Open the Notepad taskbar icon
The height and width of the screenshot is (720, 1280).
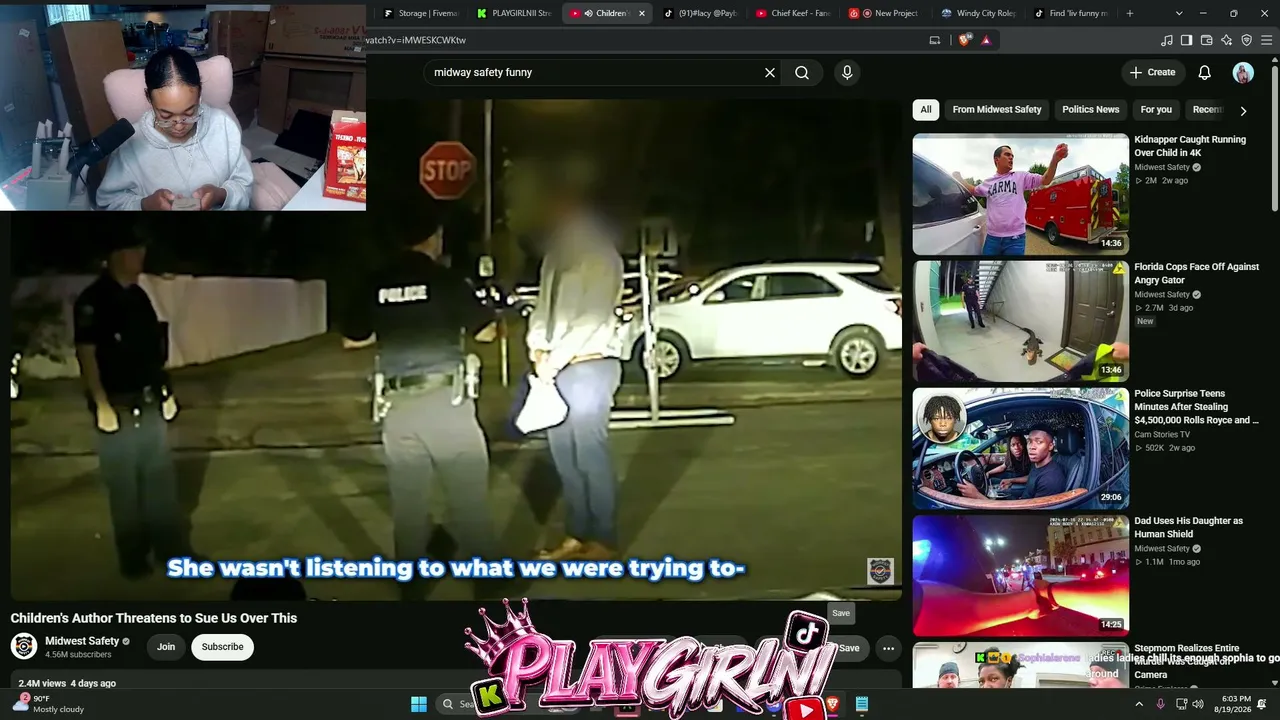tap(862, 704)
